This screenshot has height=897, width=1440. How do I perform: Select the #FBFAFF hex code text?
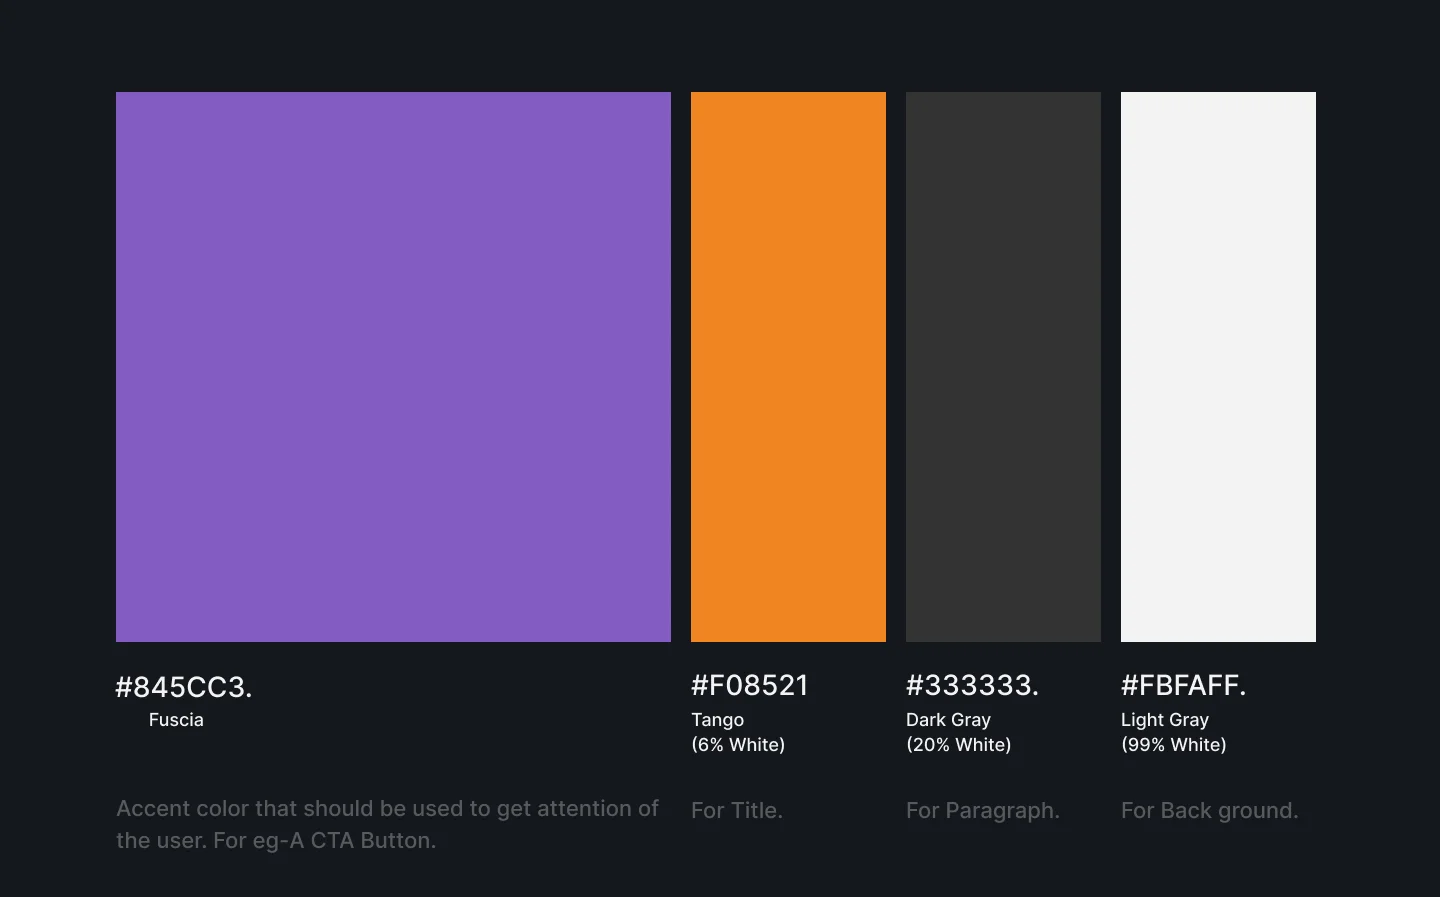pyautogui.click(x=1183, y=686)
